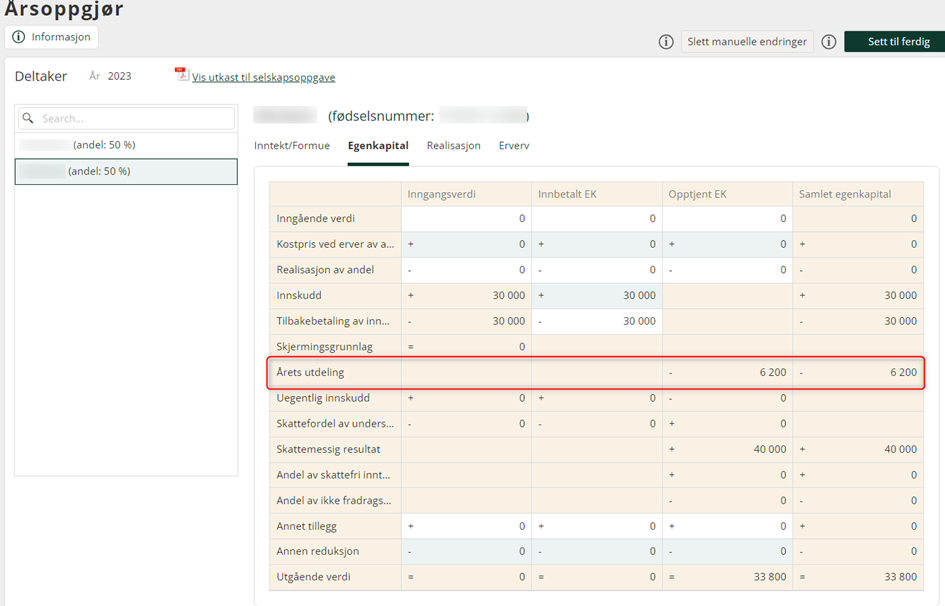Screen dimensions: 945x606
Task: Click the Andel av ikke fradragsberettiget label
Action: pyautogui.click(x=334, y=501)
